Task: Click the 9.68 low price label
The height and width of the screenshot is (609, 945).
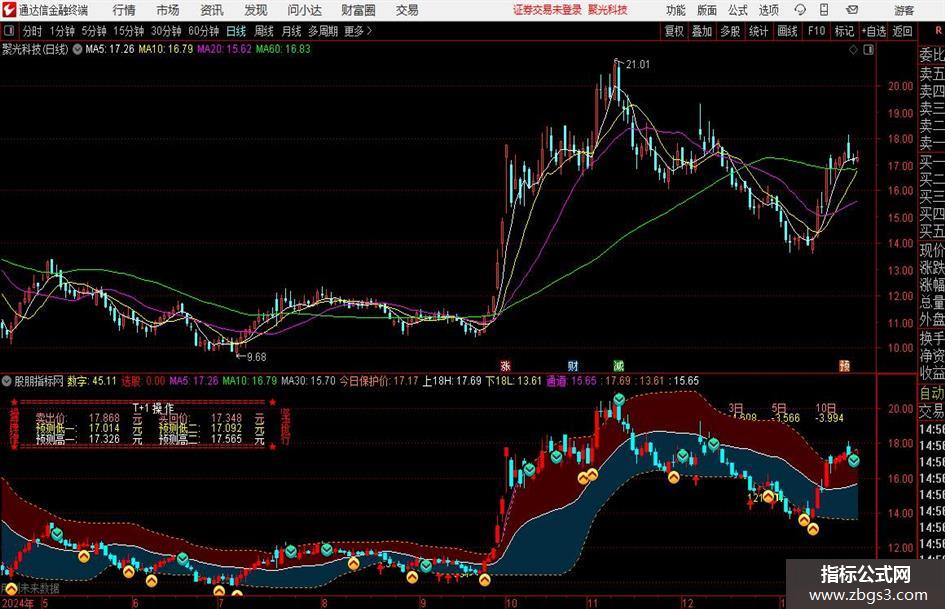Action: pos(257,357)
